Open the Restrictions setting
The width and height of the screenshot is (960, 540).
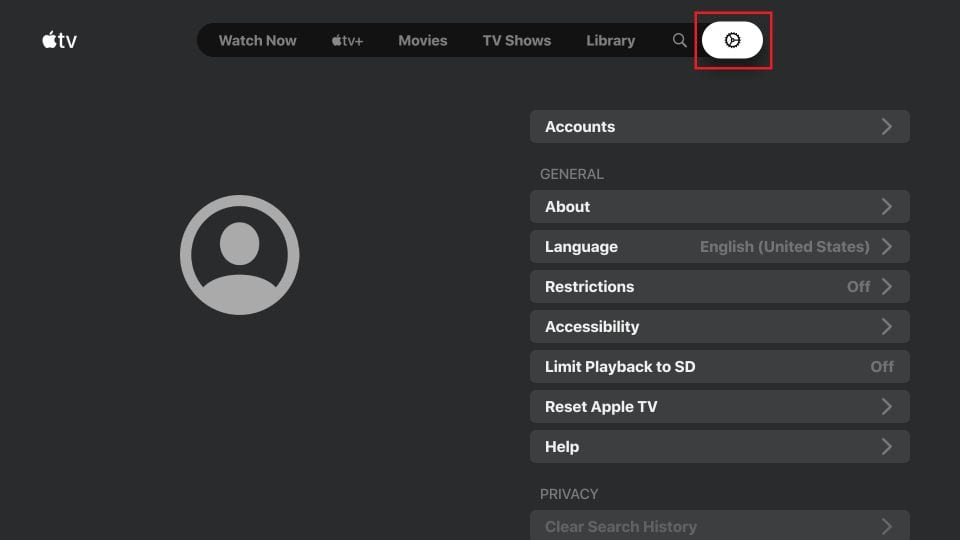tap(720, 287)
